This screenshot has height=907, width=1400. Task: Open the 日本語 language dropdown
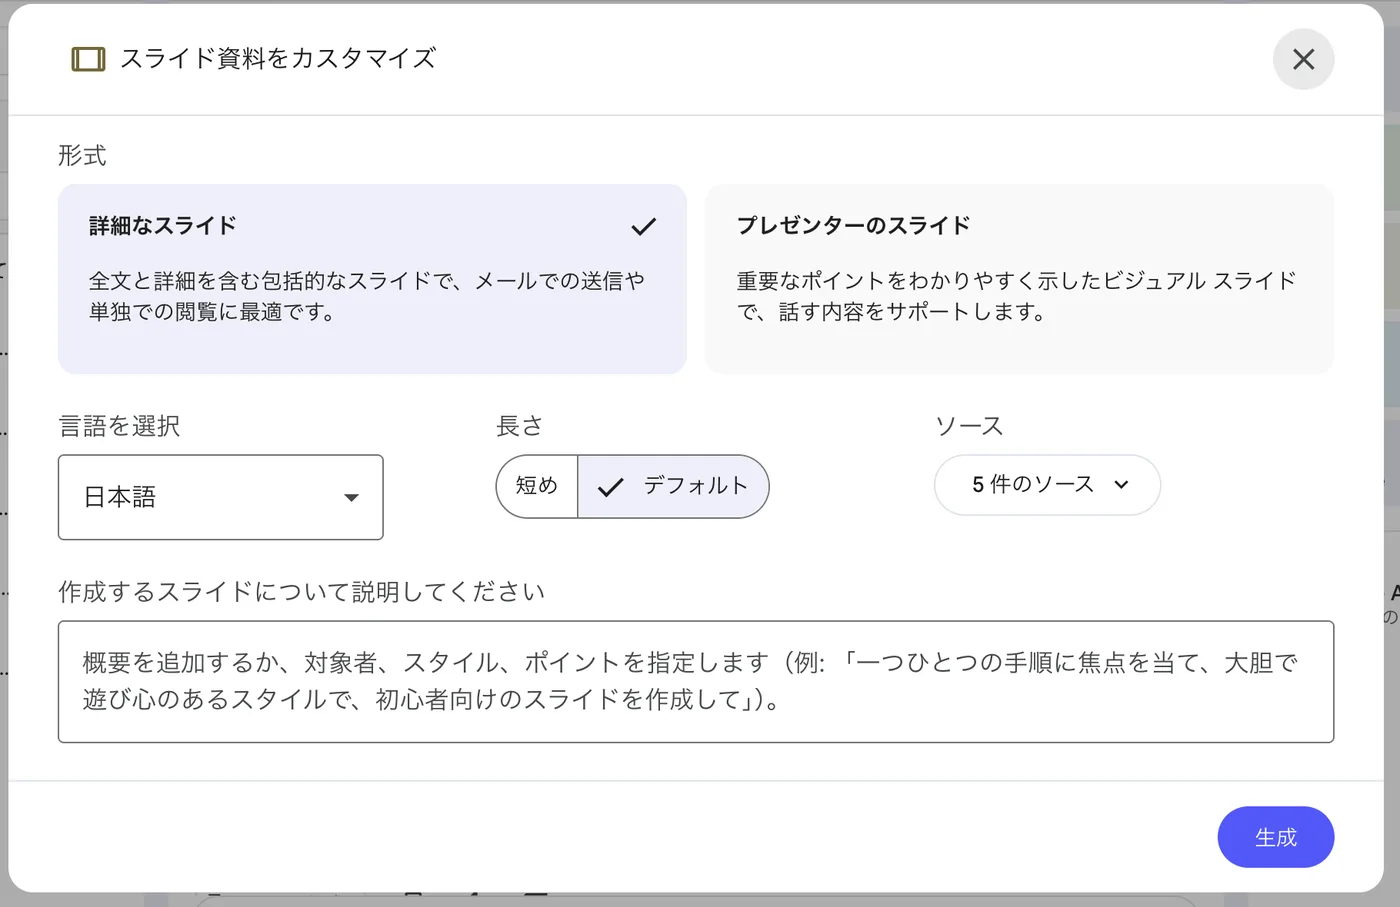[x=221, y=497]
